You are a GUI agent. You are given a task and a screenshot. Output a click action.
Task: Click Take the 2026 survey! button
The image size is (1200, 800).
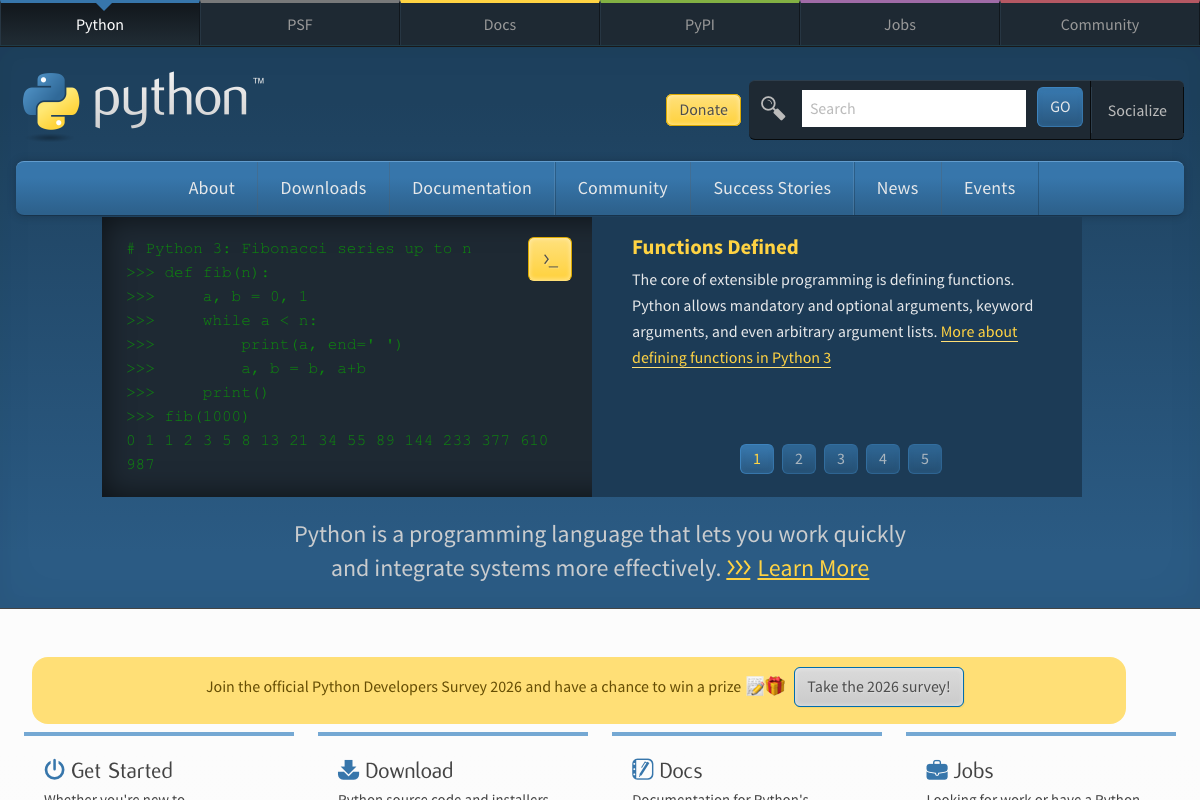879,687
